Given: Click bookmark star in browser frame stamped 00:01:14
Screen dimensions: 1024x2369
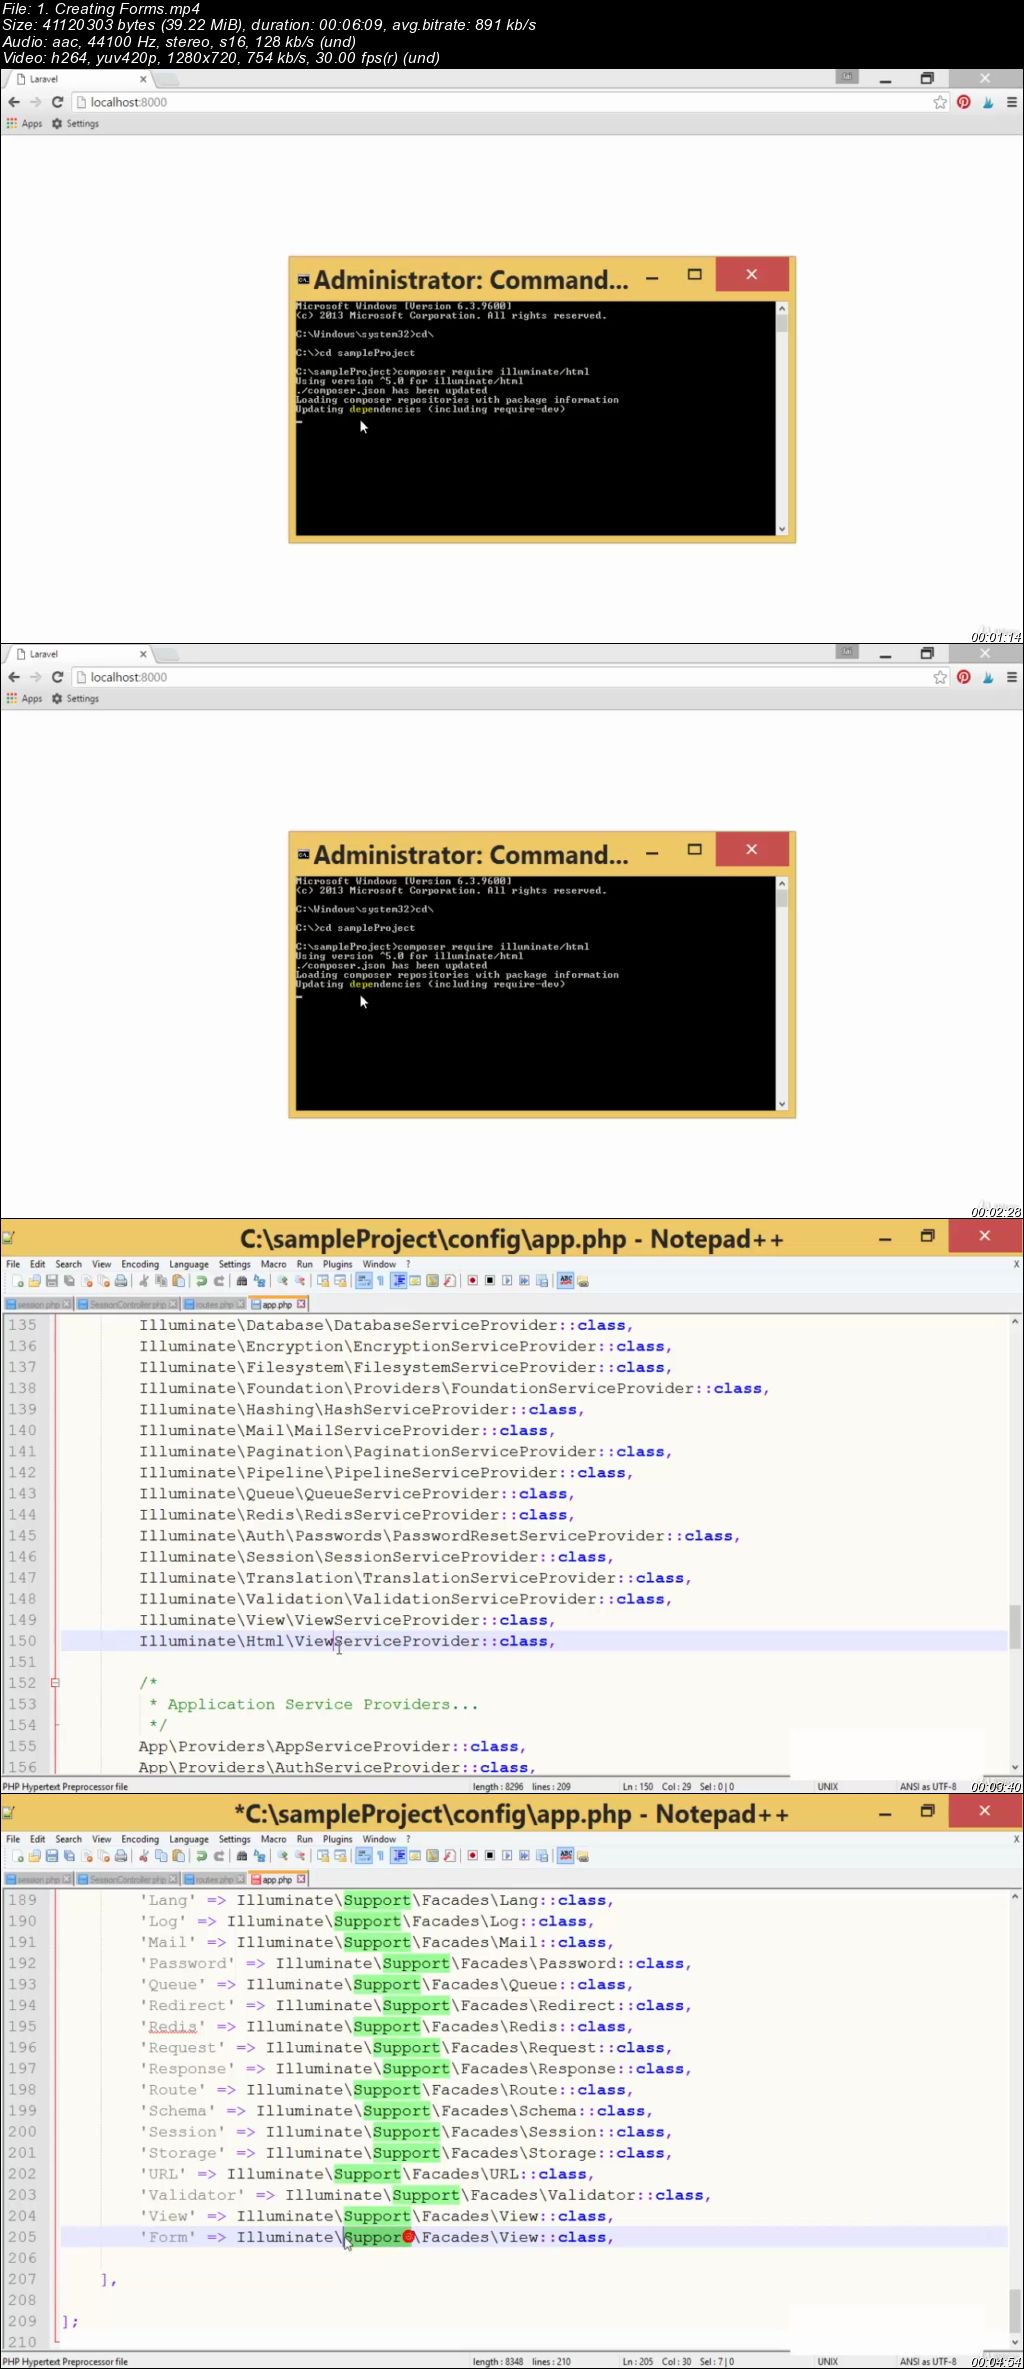Looking at the screenshot, I should point(940,102).
